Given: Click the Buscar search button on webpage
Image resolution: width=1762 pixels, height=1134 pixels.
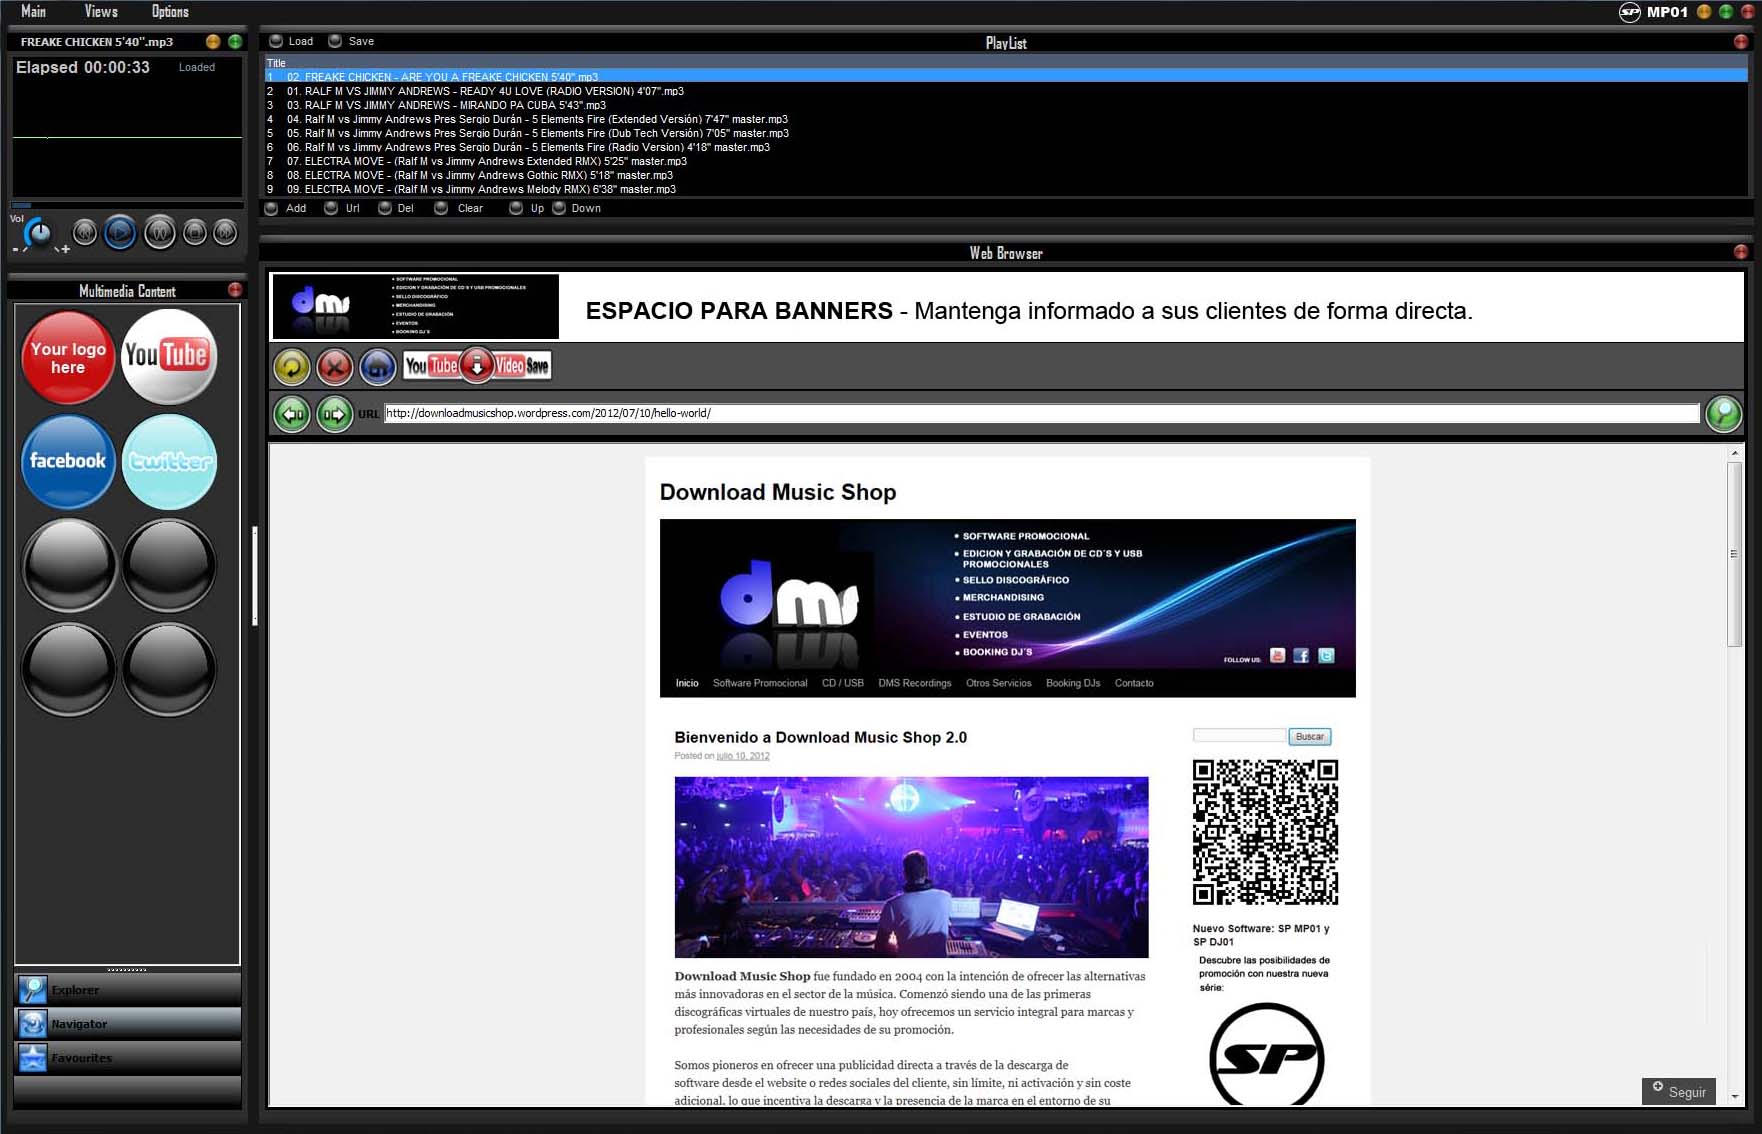Looking at the screenshot, I should pyautogui.click(x=1309, y=737).
